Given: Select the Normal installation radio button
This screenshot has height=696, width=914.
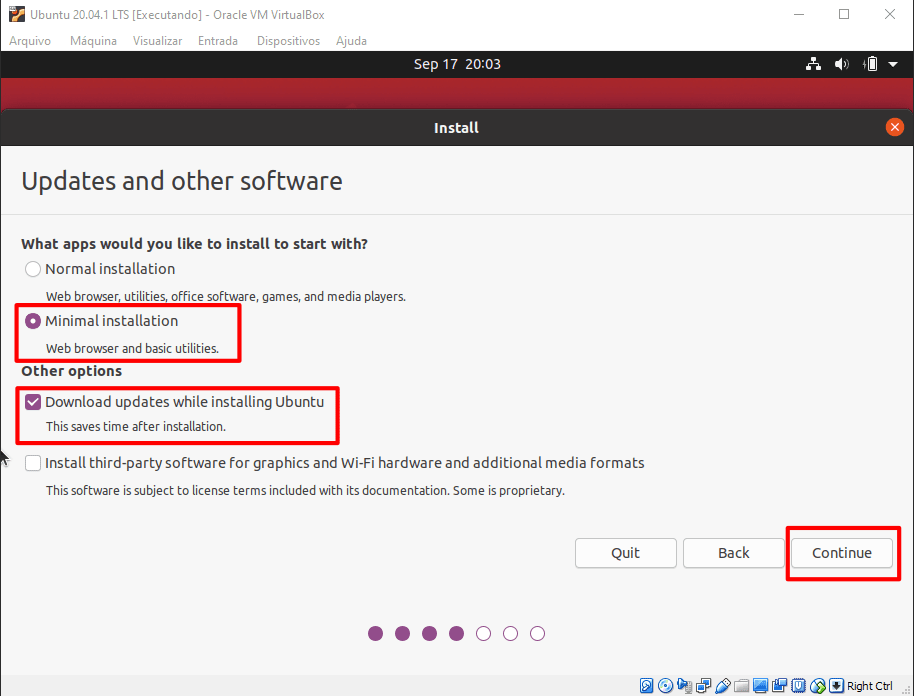Looking at the screenshot, I should point(33,269).
